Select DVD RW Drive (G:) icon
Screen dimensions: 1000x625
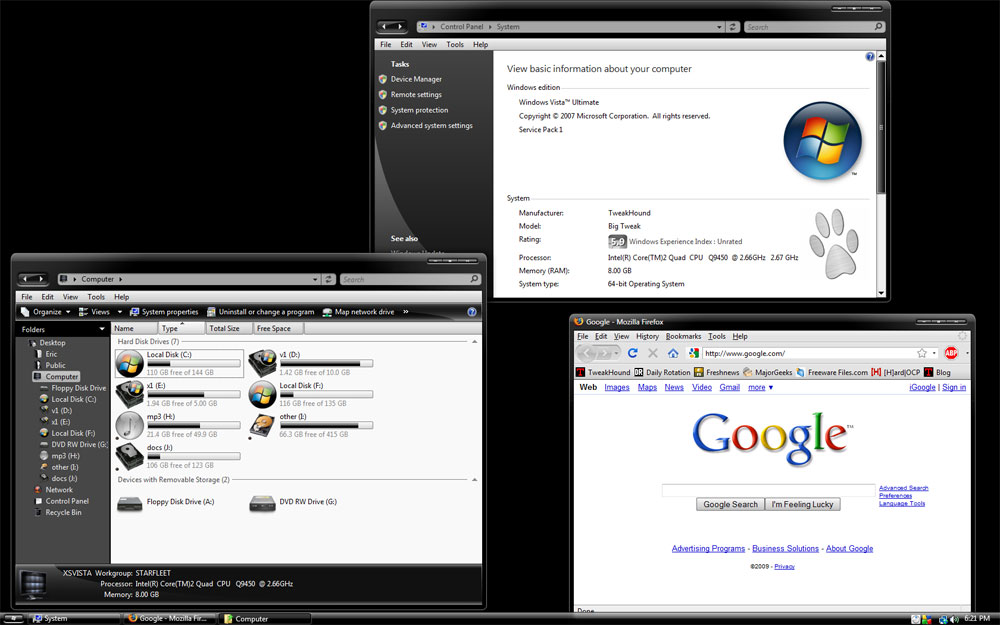click(262, 504)
